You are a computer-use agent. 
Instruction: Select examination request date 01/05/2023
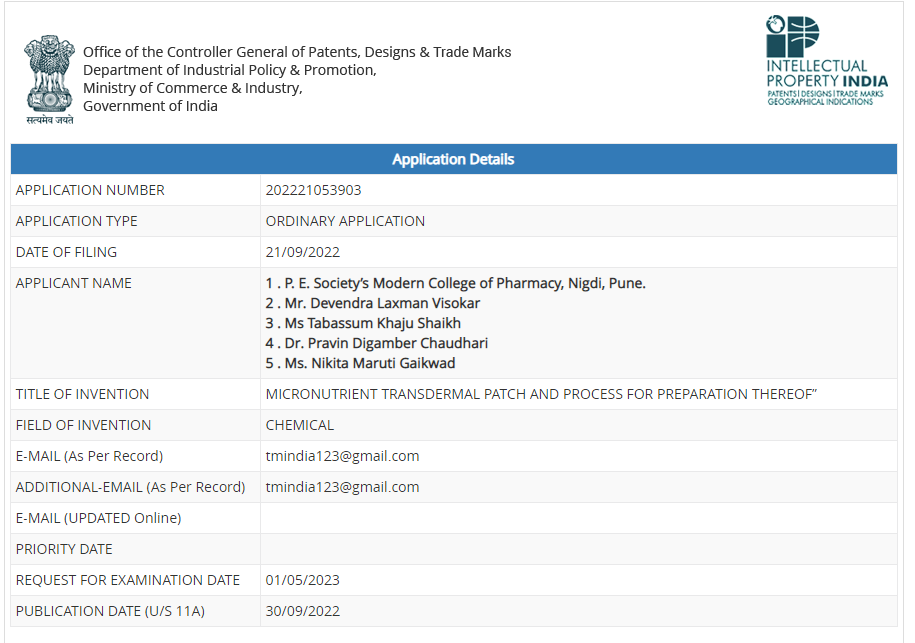[302, 580]
